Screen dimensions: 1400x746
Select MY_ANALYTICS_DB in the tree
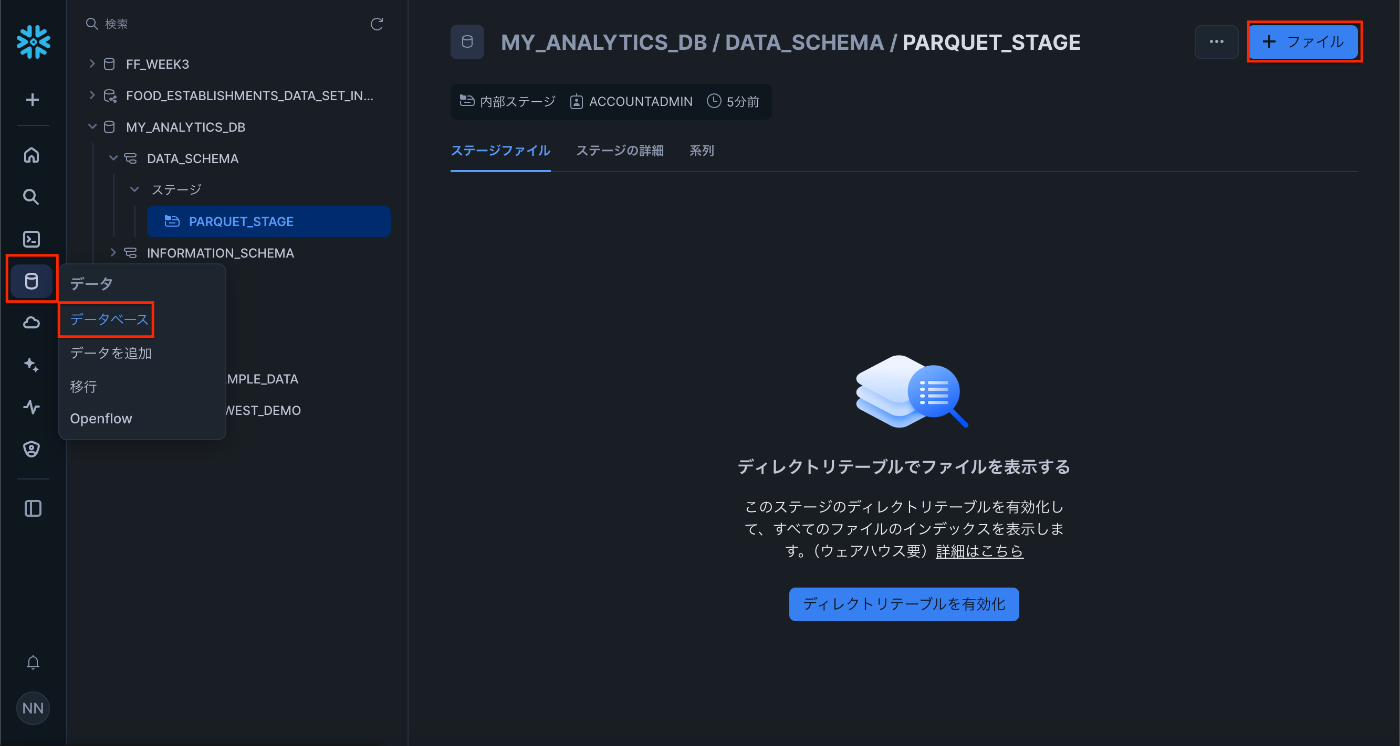[x=185, y=127]
